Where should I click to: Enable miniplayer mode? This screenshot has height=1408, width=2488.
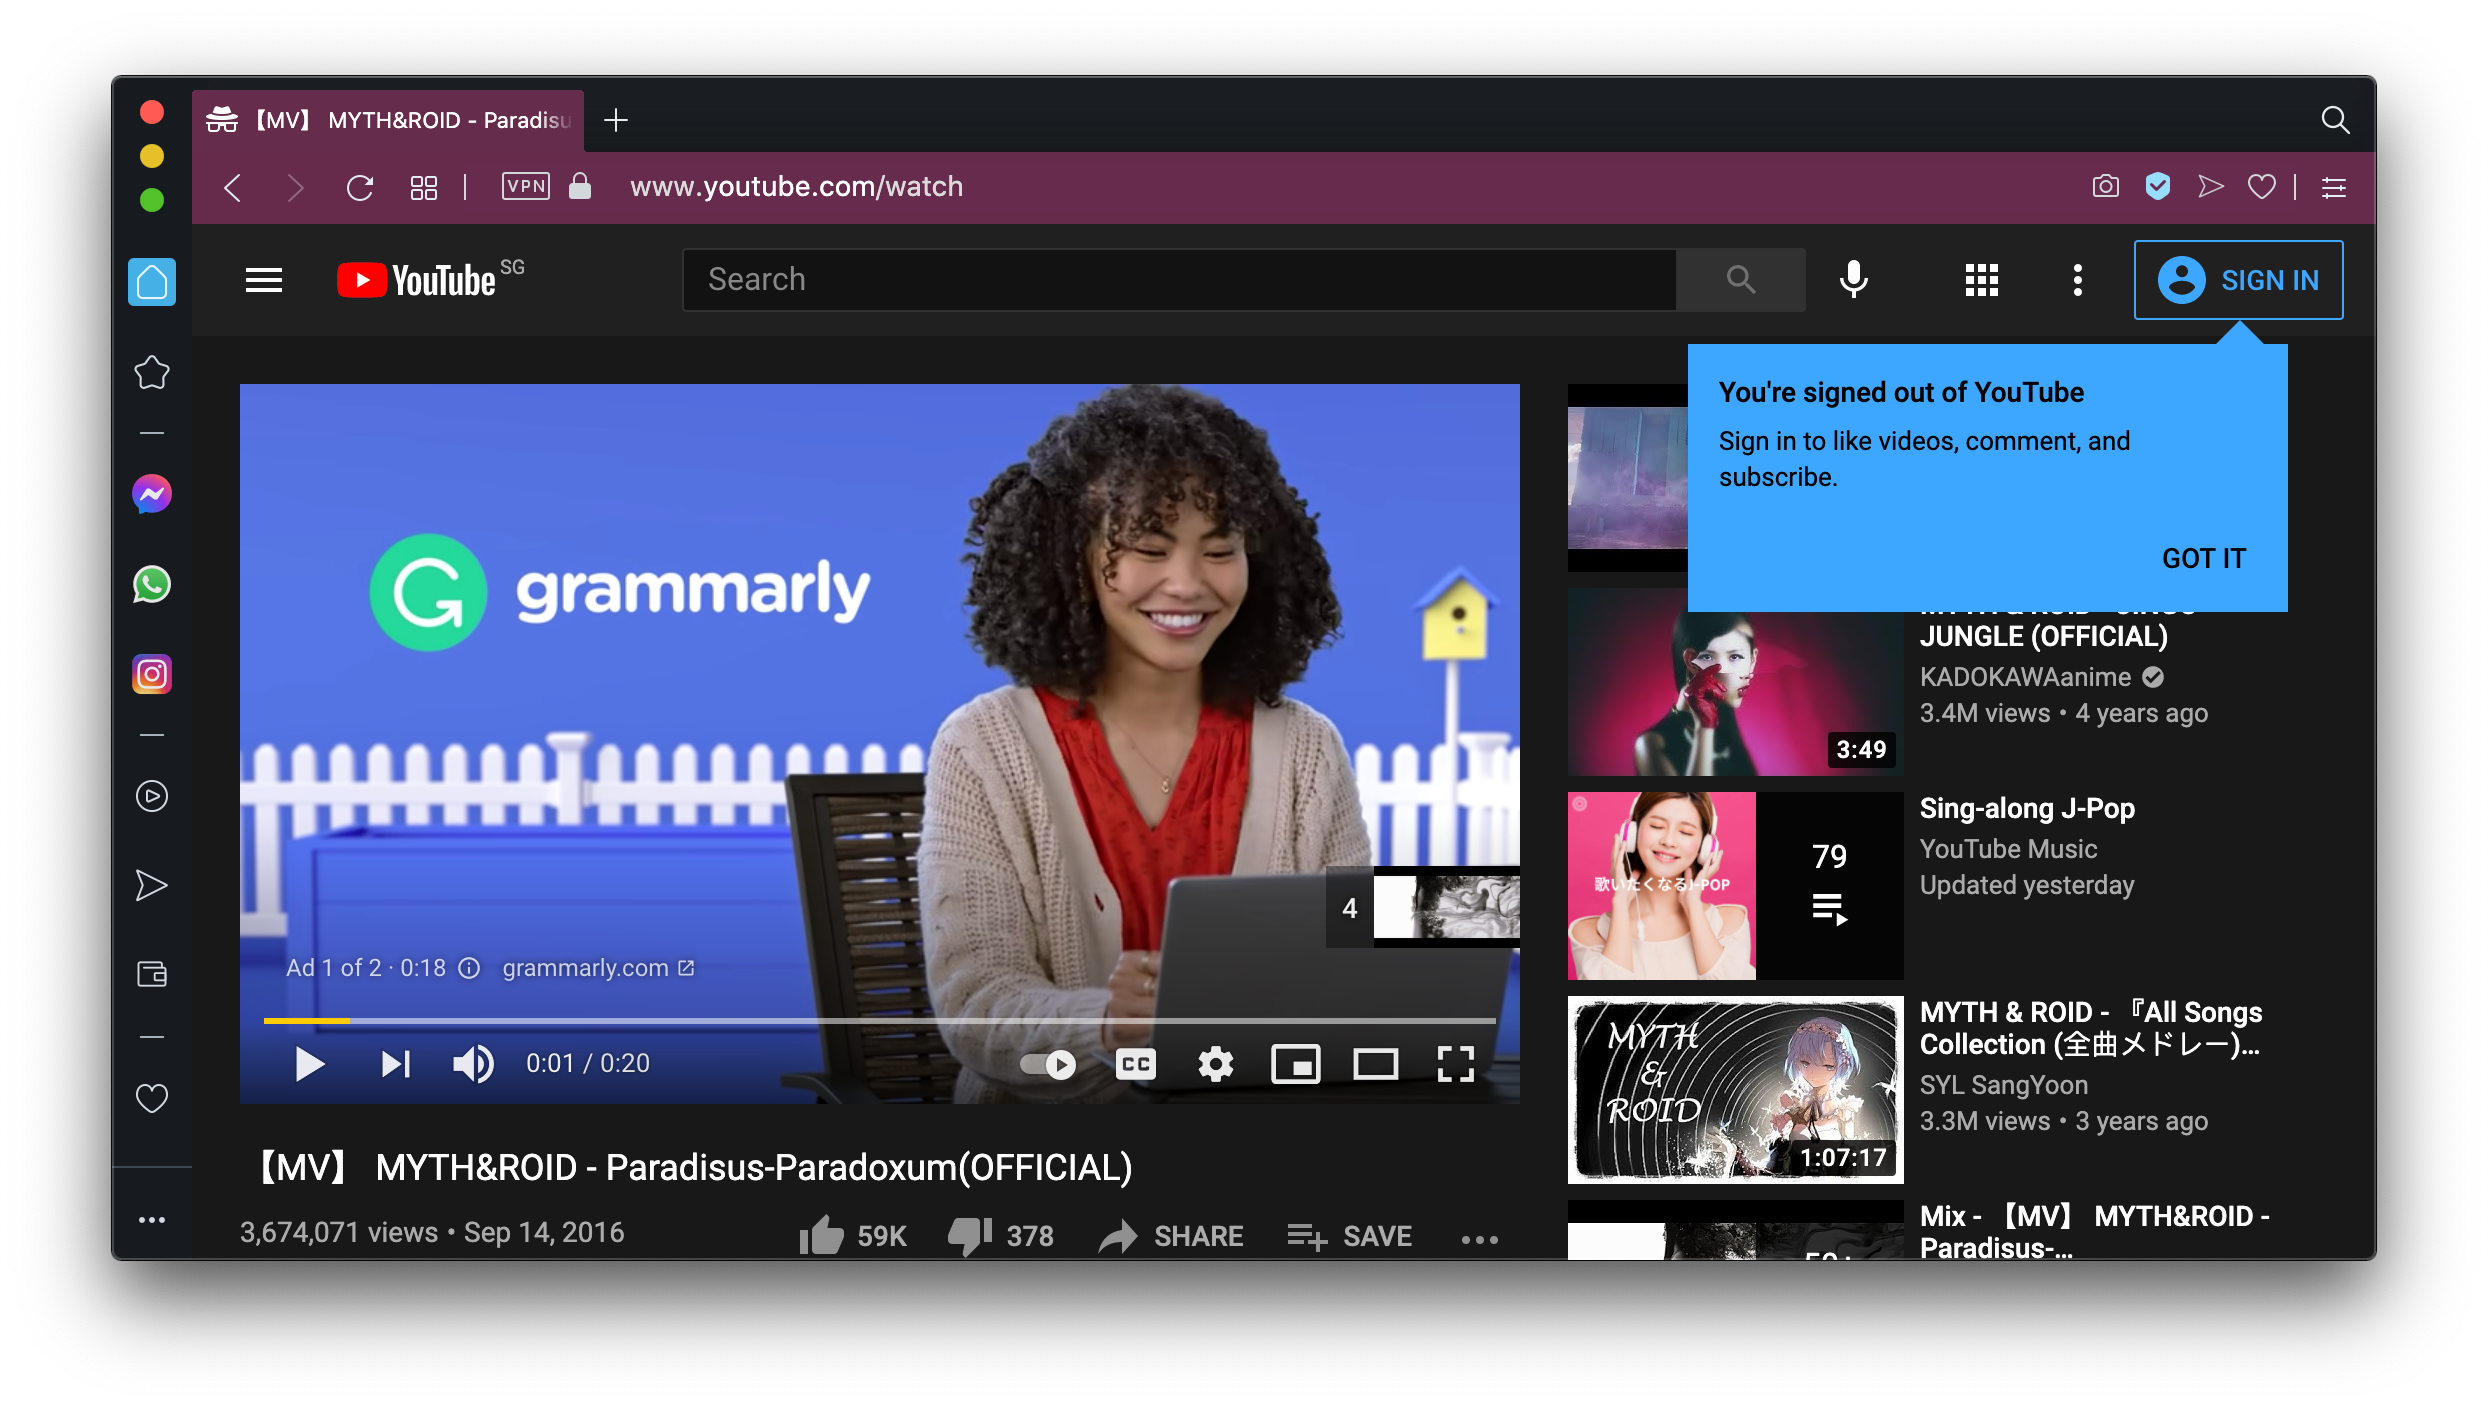click(x=1296, y=1064)
